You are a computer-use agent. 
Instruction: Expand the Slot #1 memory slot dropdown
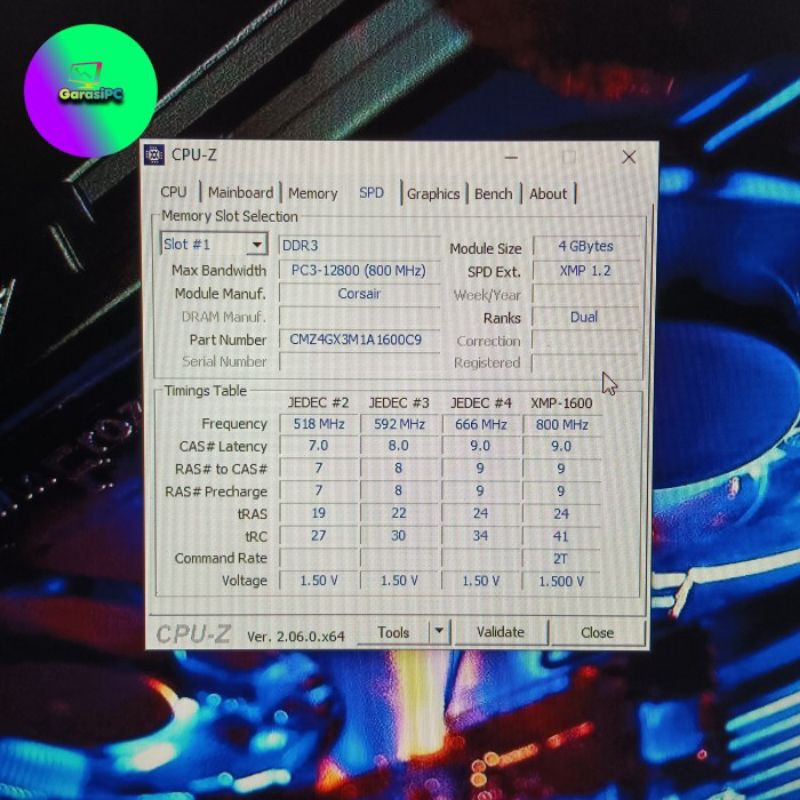point(257,245)
